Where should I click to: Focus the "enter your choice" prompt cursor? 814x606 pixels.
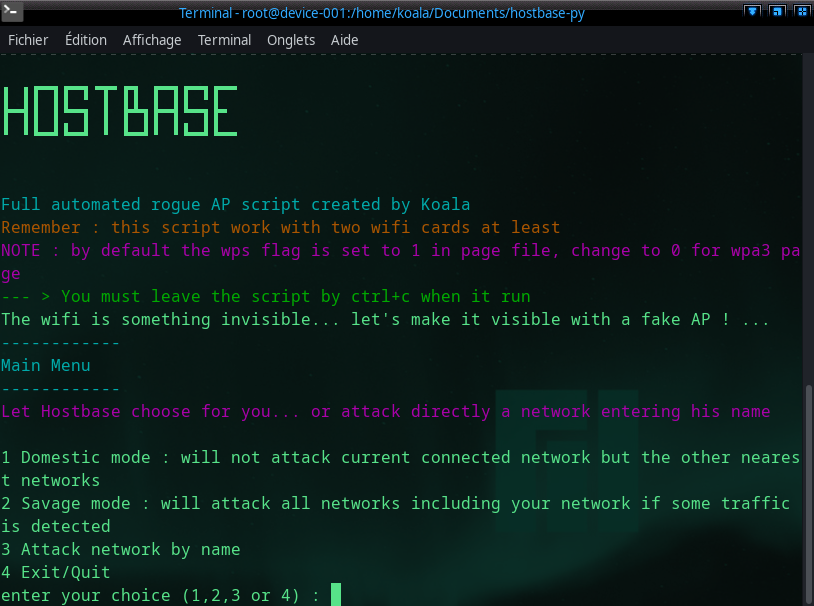tap(336, 595)
